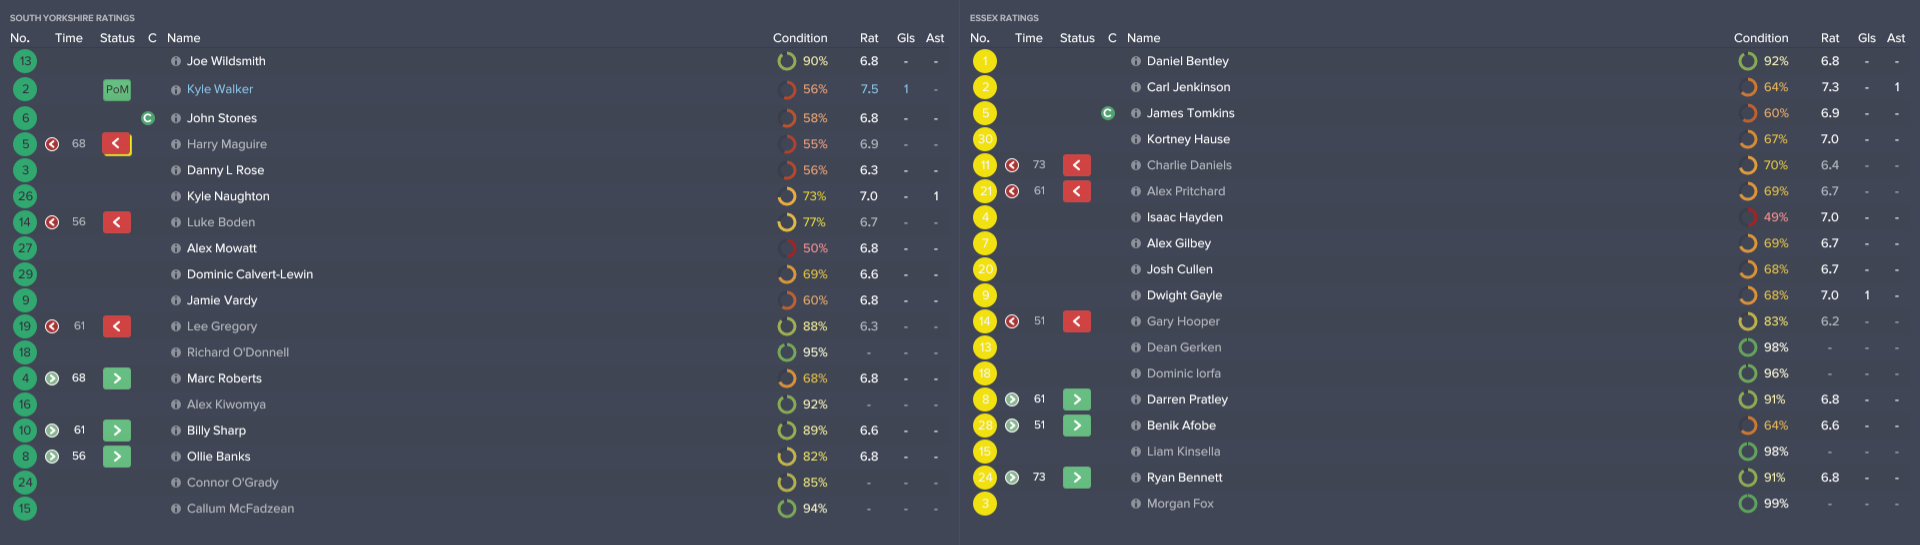
Task: Open Jamie Vardy's player profile
Action: pos(222,300)
